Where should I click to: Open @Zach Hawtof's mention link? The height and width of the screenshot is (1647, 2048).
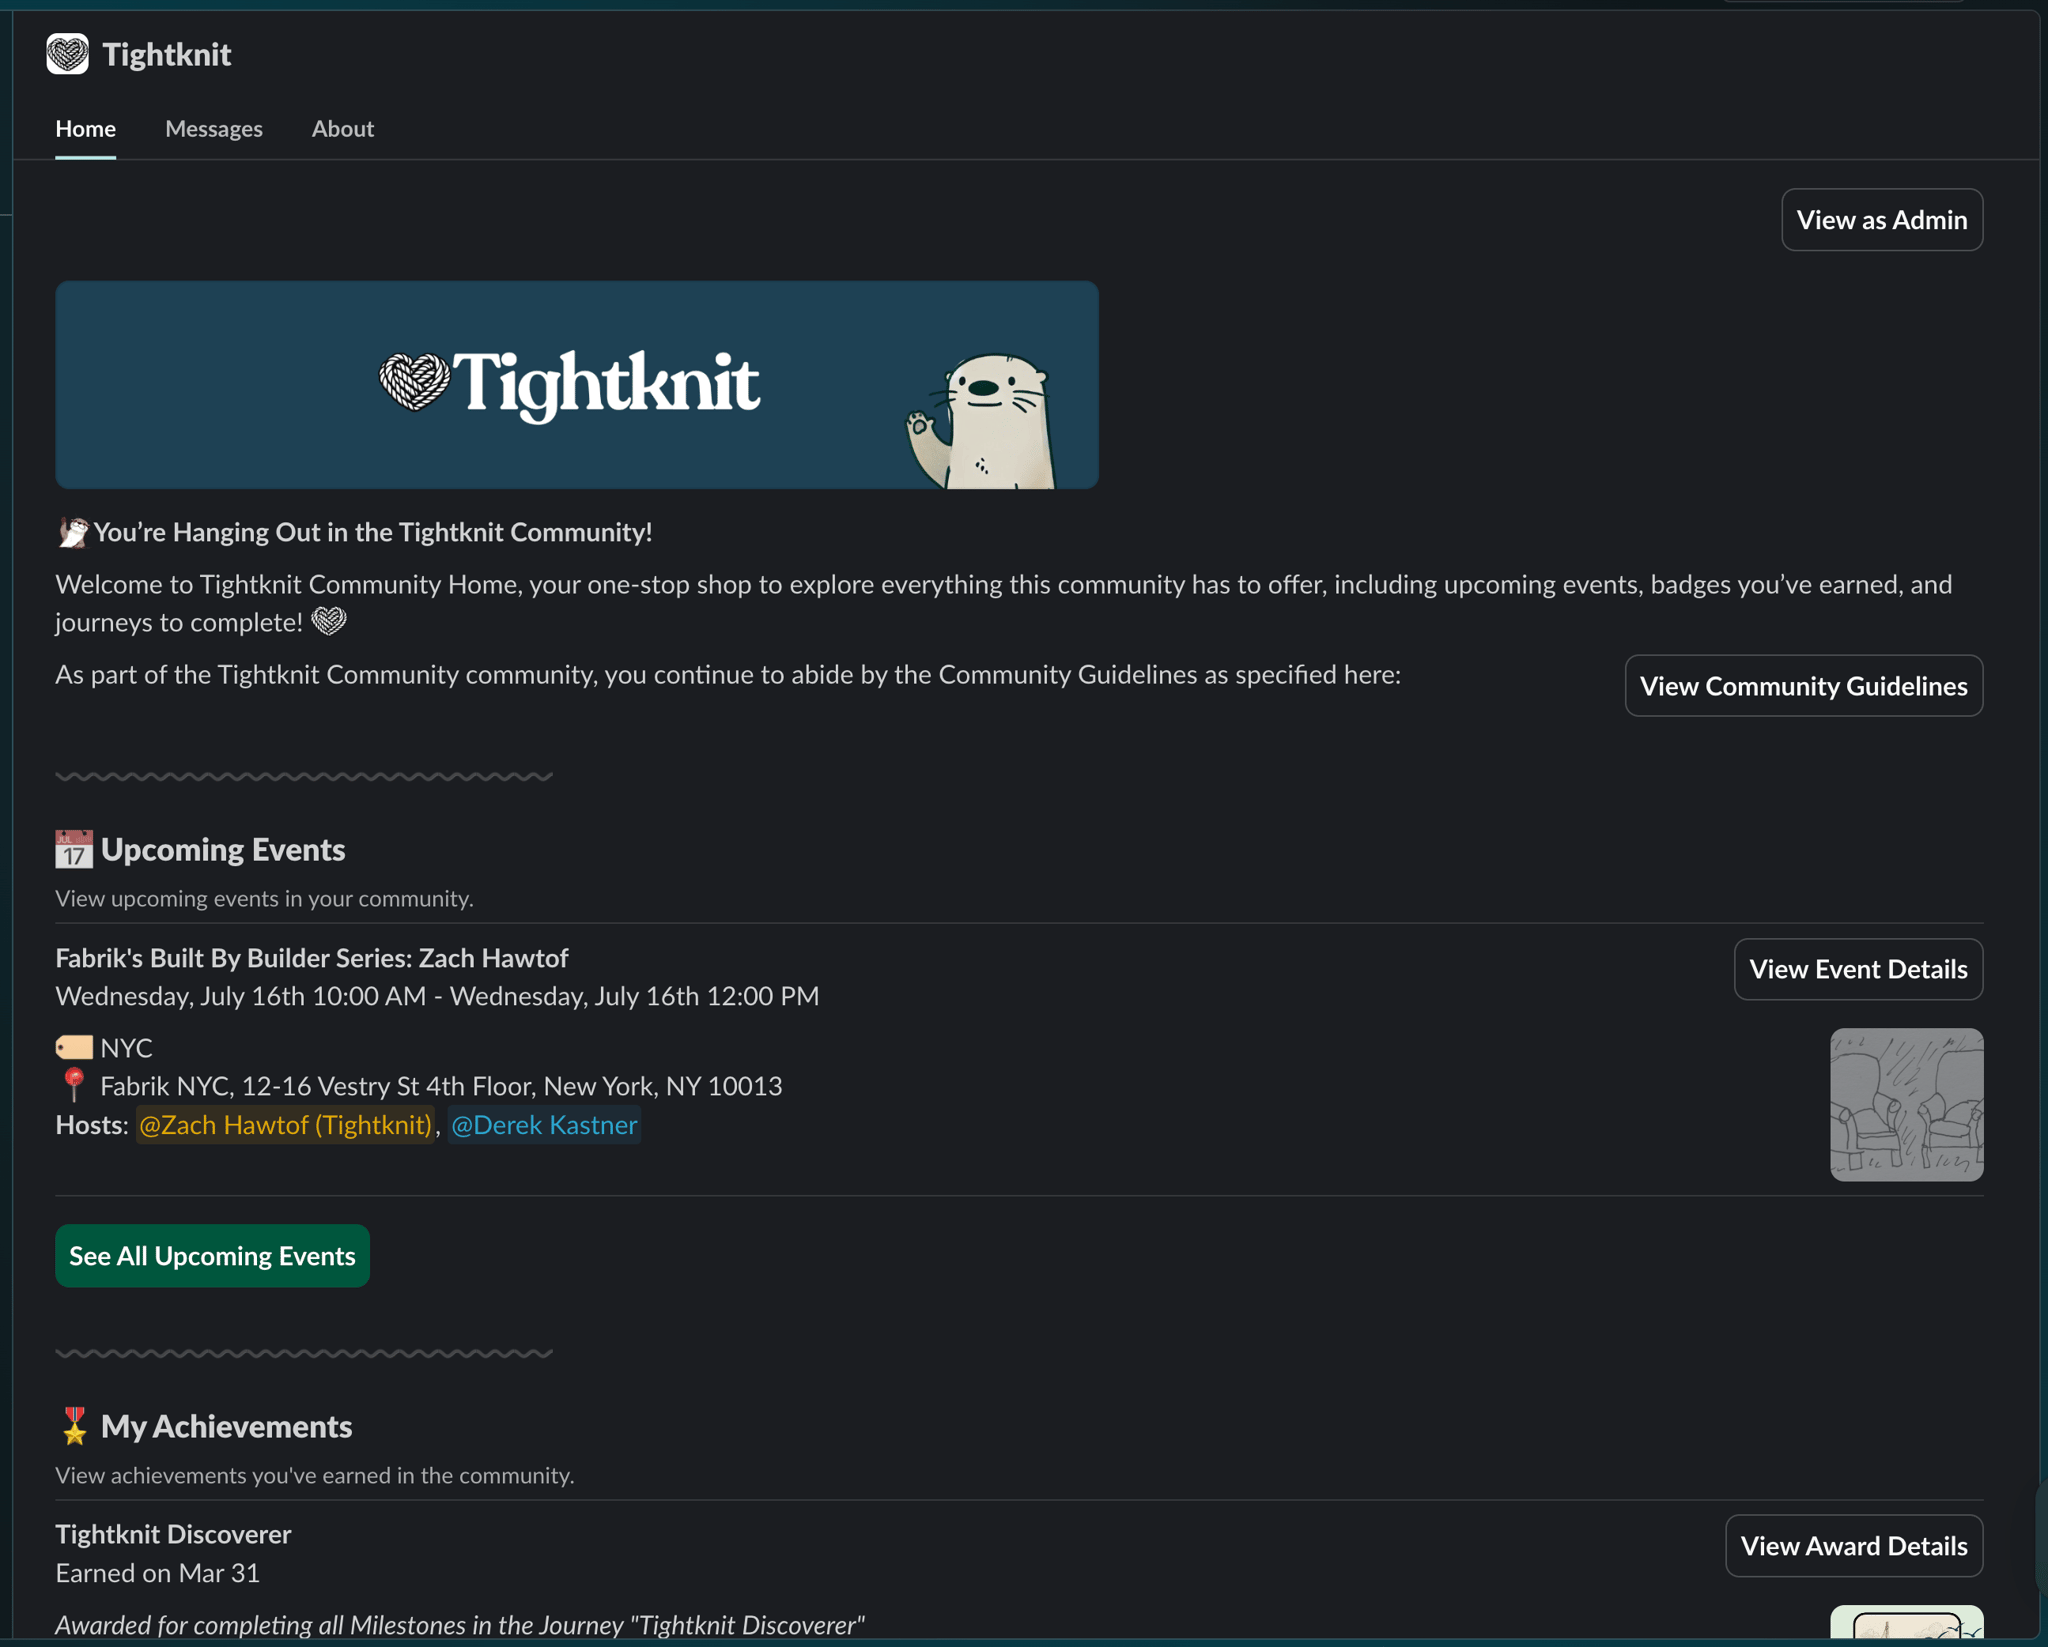click(285, 1125)
